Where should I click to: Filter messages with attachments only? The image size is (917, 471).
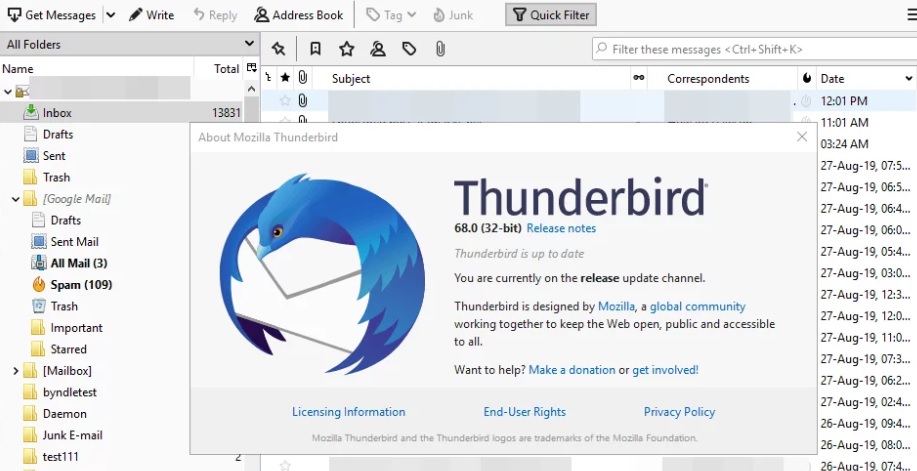pos(440,49)
